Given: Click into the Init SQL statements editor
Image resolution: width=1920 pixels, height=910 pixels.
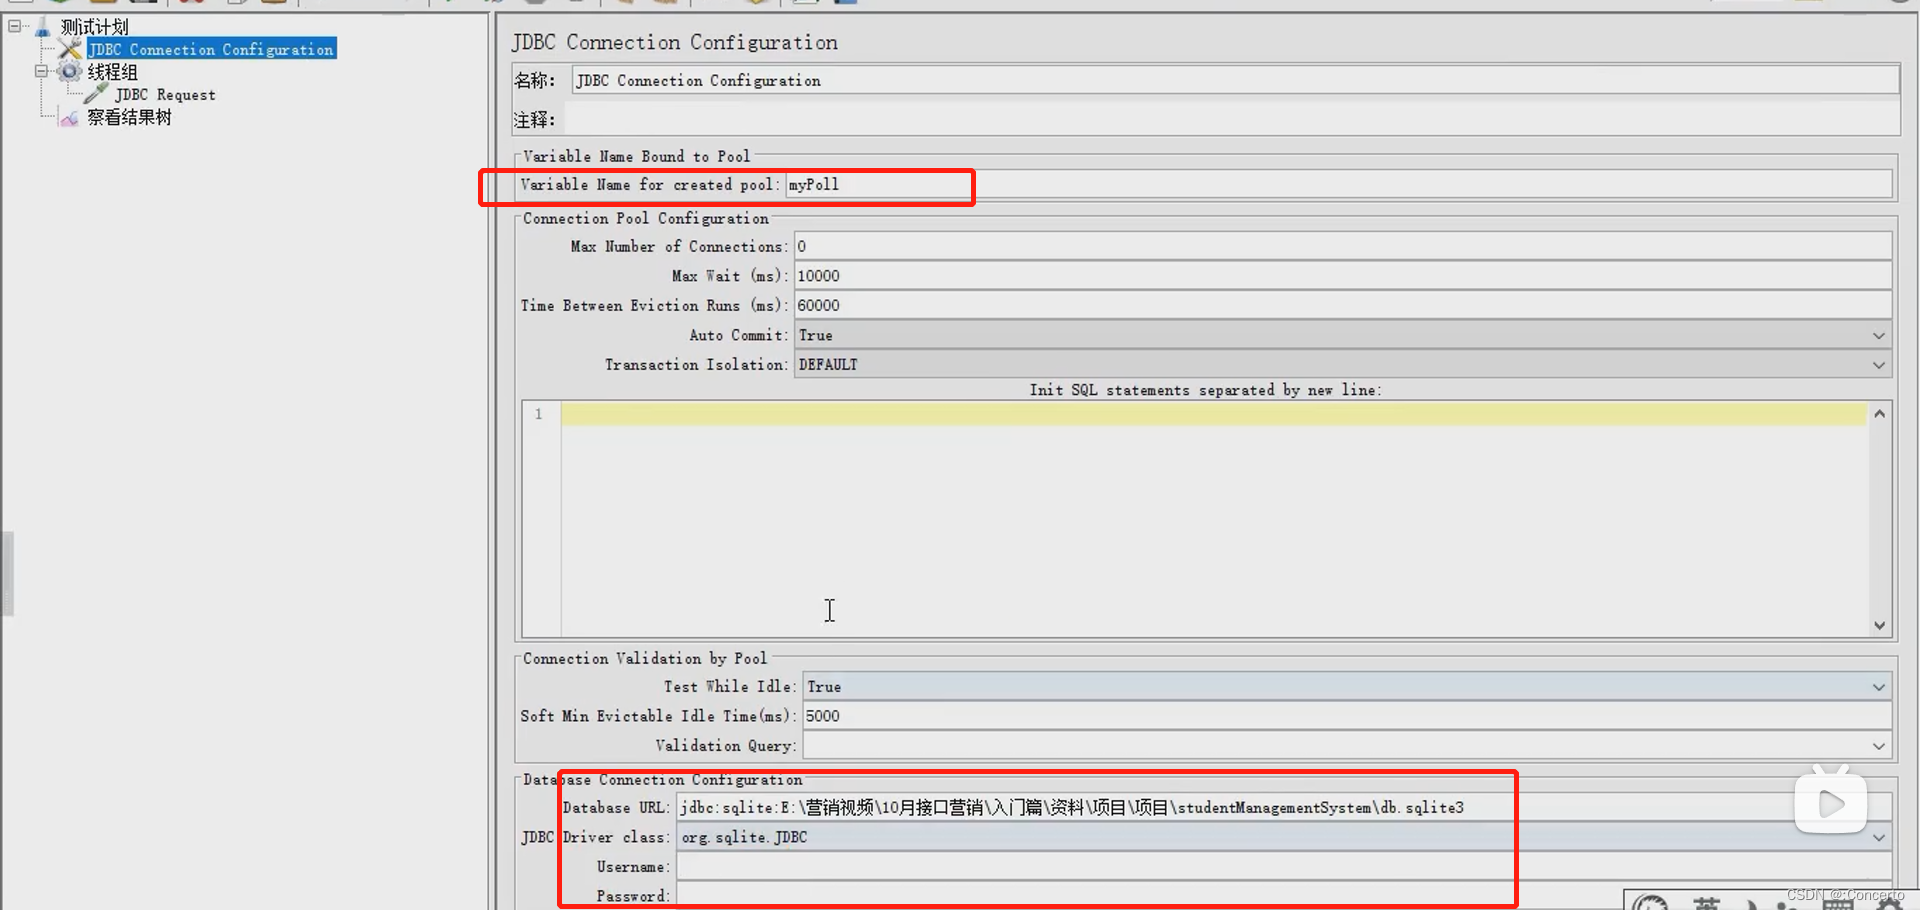Looking at the screenshot, I should pos(1213,518).
